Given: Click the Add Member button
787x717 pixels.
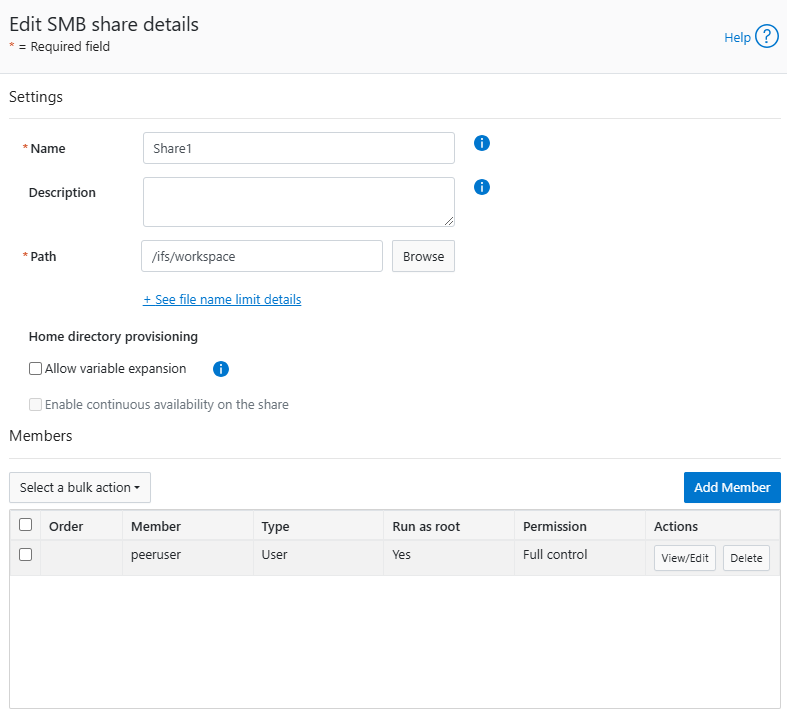Looking at the screenshot, I should tap(732, 488).
